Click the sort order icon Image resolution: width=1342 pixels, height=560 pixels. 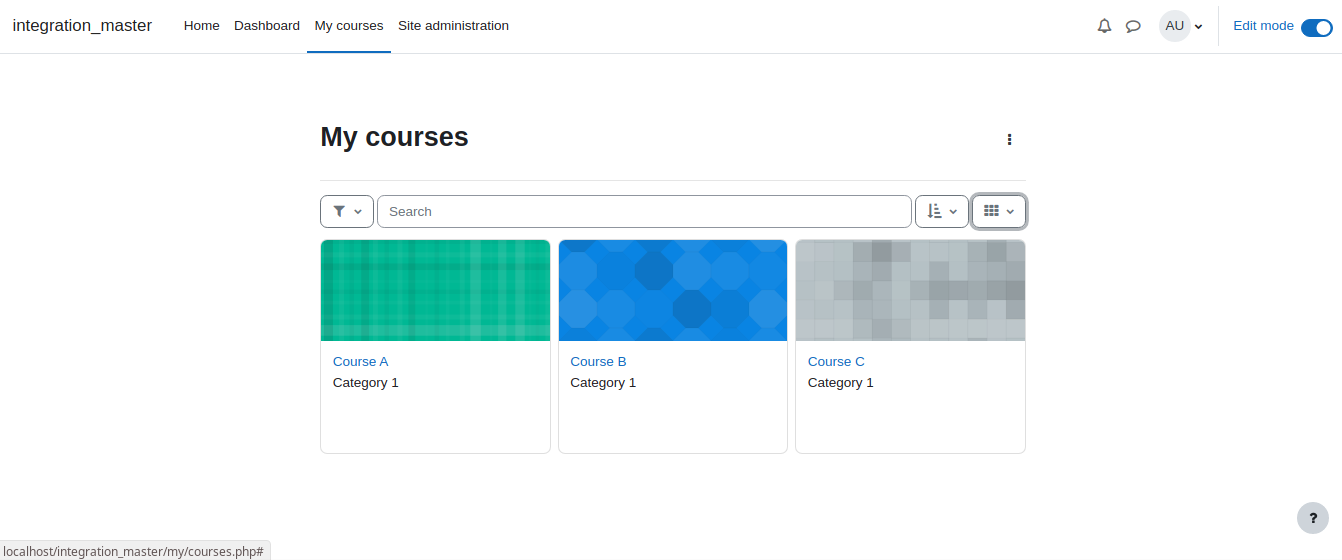(x=934, y=211)
